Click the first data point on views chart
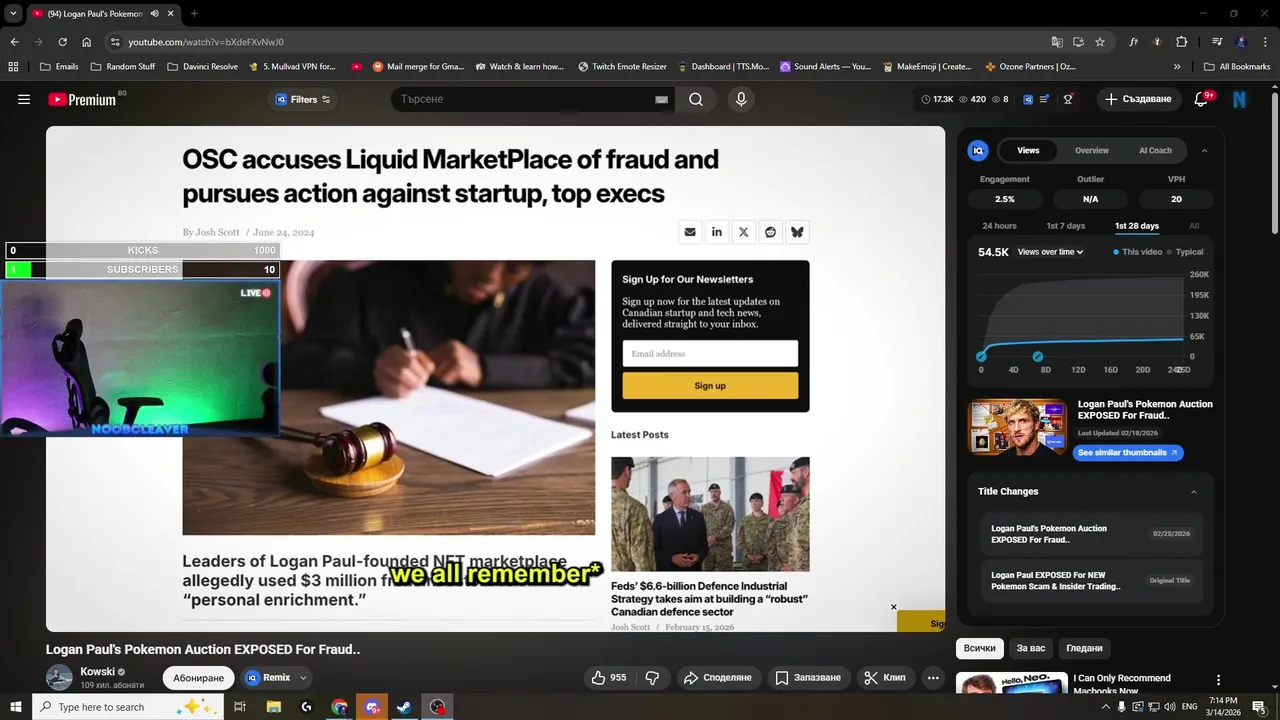This screenshot has height=720, width=1280. click(981, 357)
